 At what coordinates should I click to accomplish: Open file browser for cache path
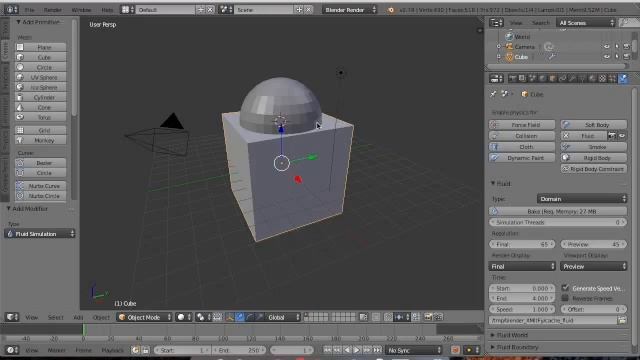click(x=622, y=320)
